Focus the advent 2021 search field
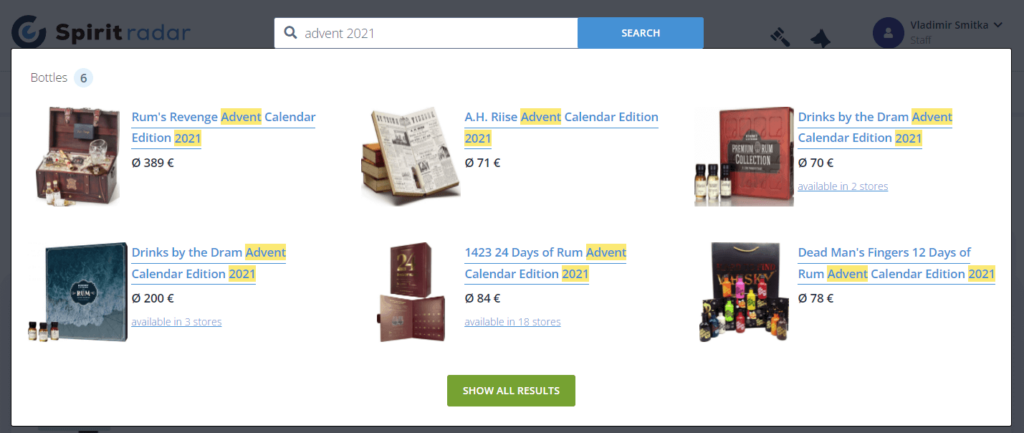This screenshot has height=433, width=1024. pos(426,33)
